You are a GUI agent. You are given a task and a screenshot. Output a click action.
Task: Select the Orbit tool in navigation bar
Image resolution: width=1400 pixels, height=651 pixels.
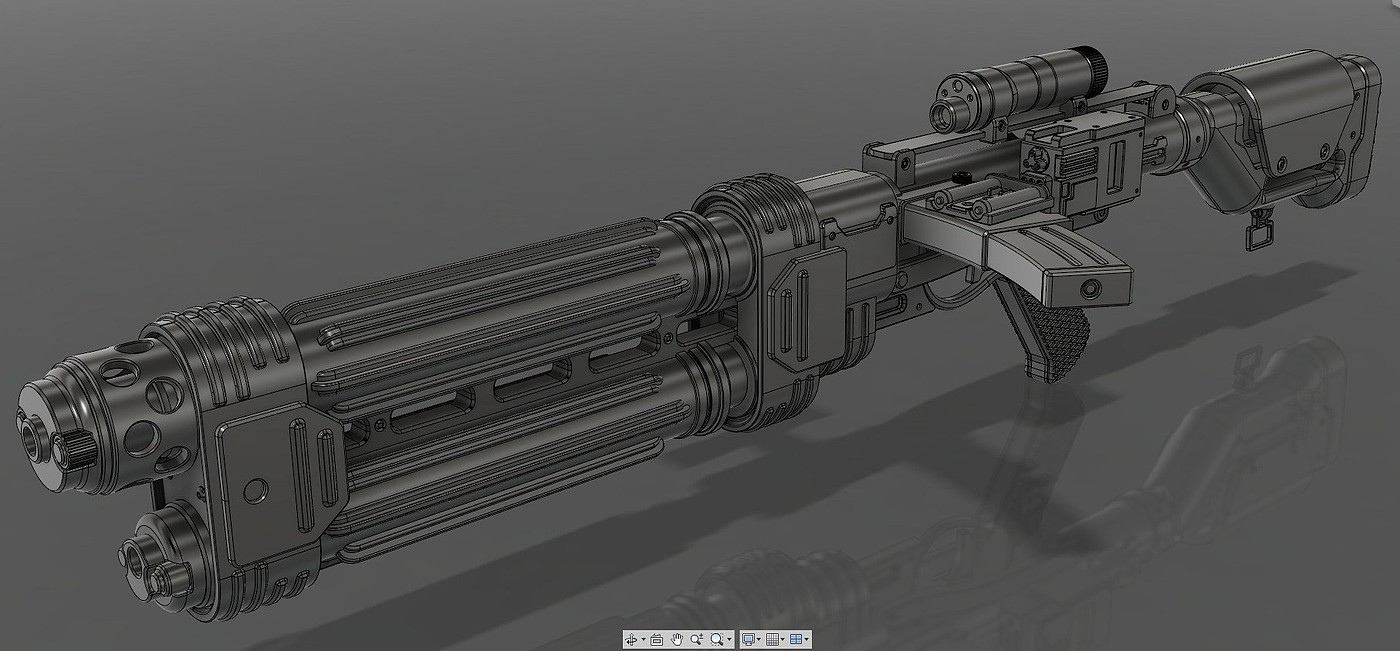point(631,639)
